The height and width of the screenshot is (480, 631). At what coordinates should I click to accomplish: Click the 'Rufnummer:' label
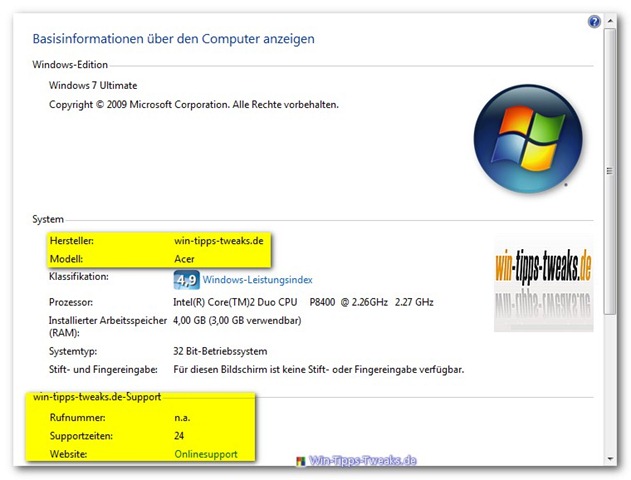[x=78, y=418]
